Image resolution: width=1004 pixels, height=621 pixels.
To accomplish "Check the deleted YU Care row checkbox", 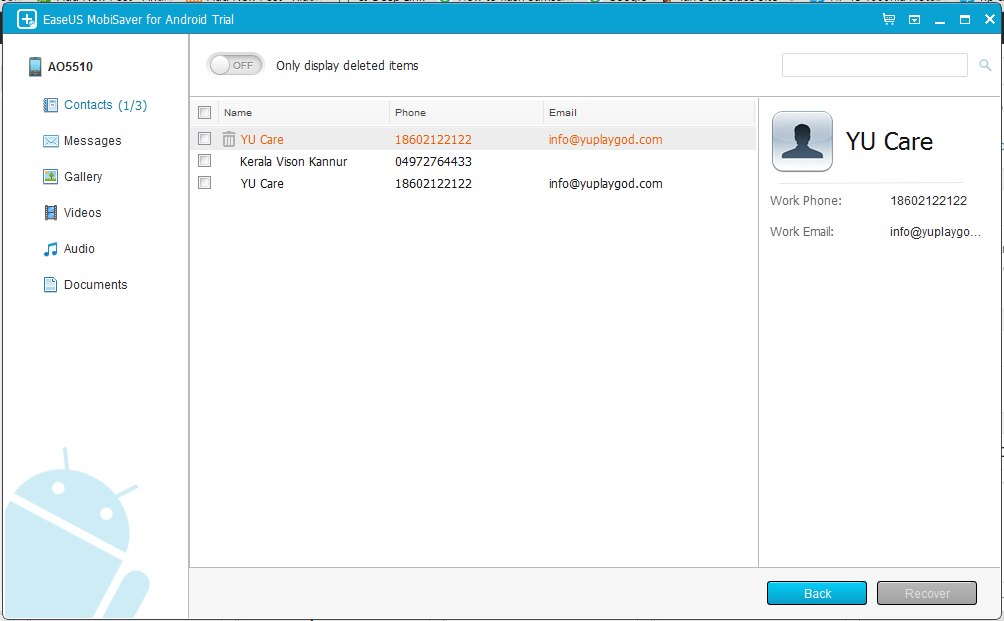I will [204, 138].
